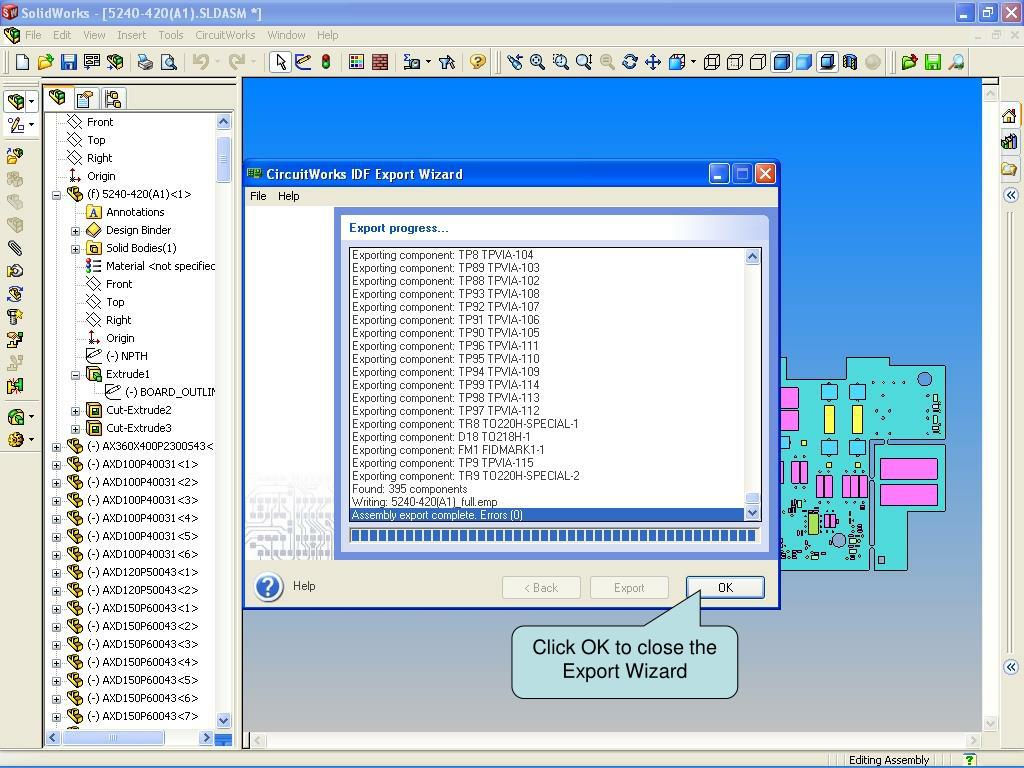Collapse the (f) 5240-420(A1)<1> tree node
This screenshot has width=1024, height=768.
[57, 195]
